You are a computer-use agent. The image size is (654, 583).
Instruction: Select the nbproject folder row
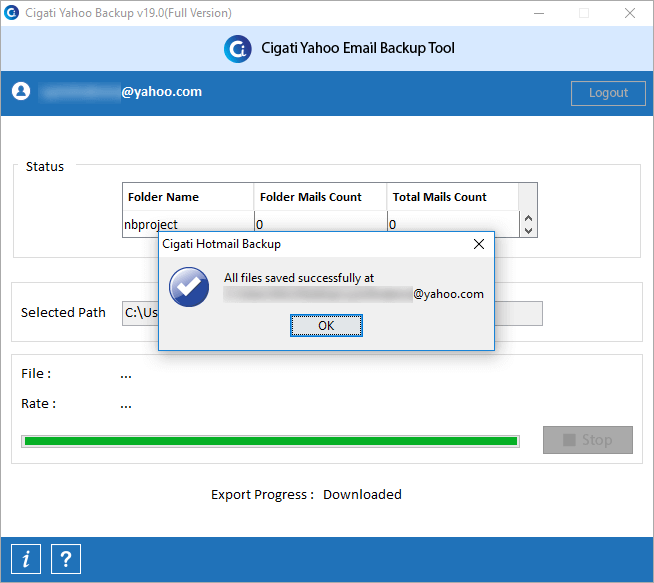pyautogui.click(x=321, y=224)
